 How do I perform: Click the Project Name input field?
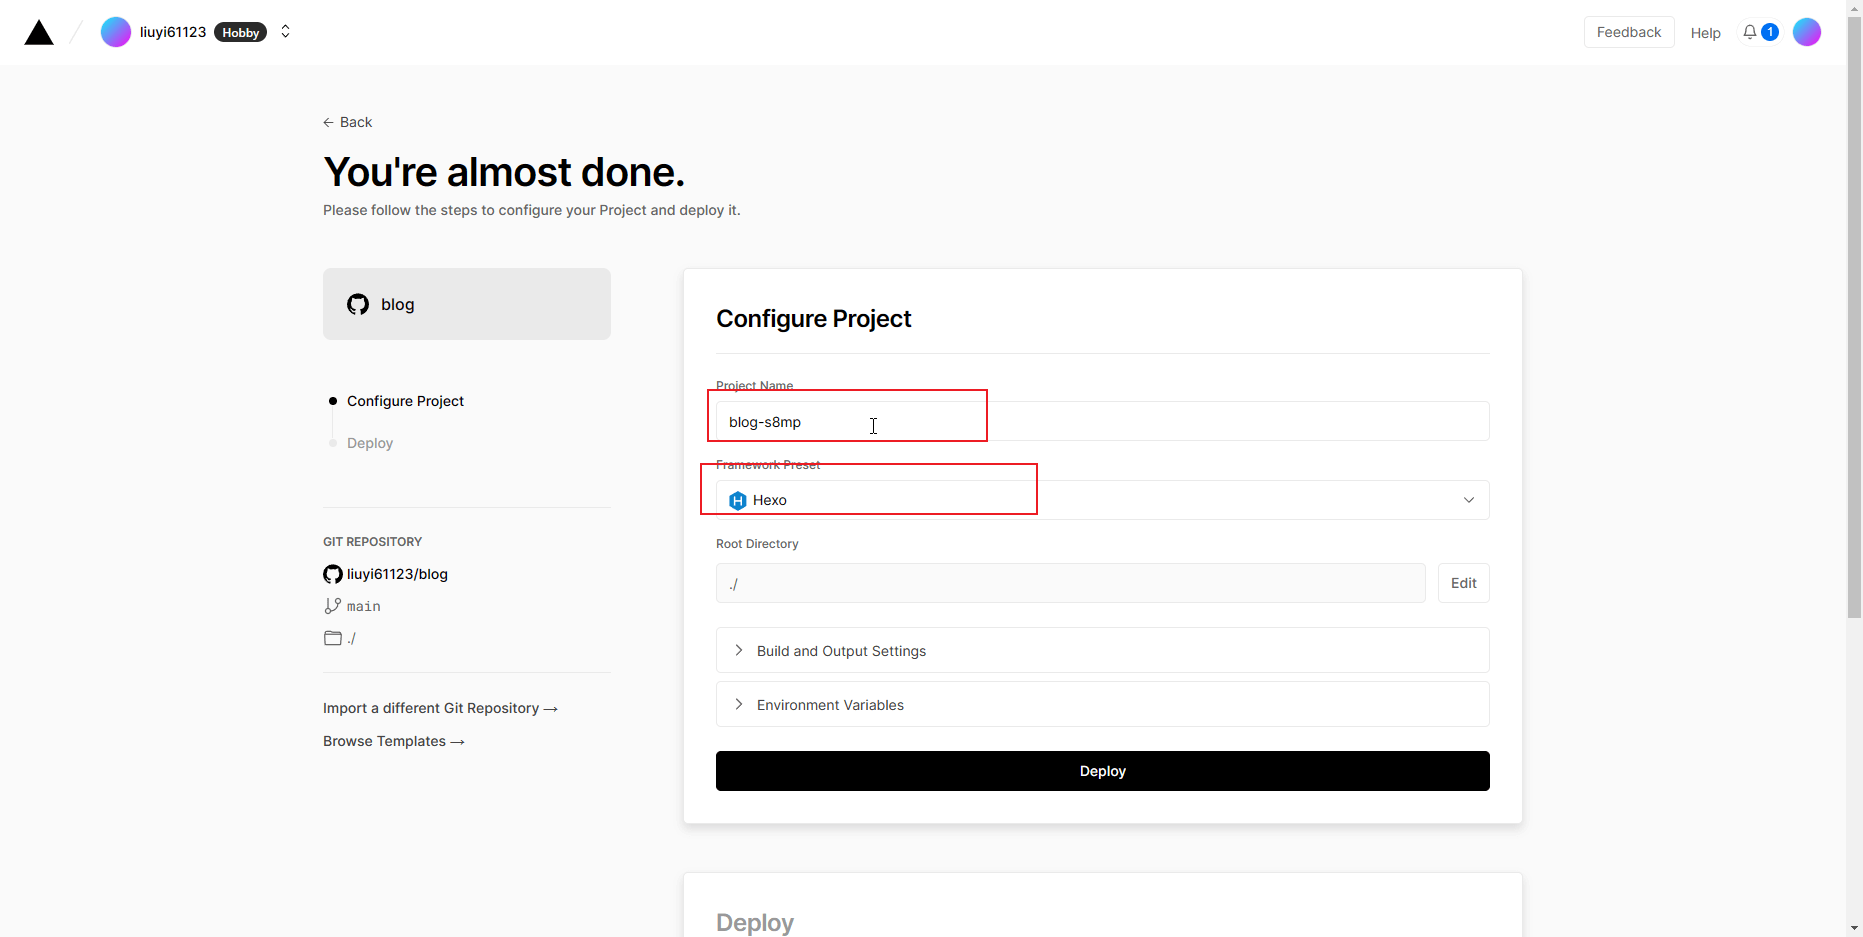[1102, 421]
